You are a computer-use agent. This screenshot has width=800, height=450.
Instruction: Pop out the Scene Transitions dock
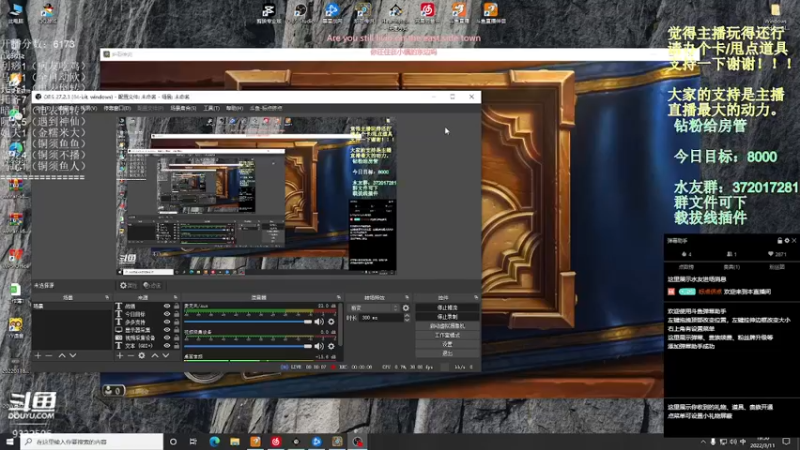pyautogui.click(x=407, y=297)
